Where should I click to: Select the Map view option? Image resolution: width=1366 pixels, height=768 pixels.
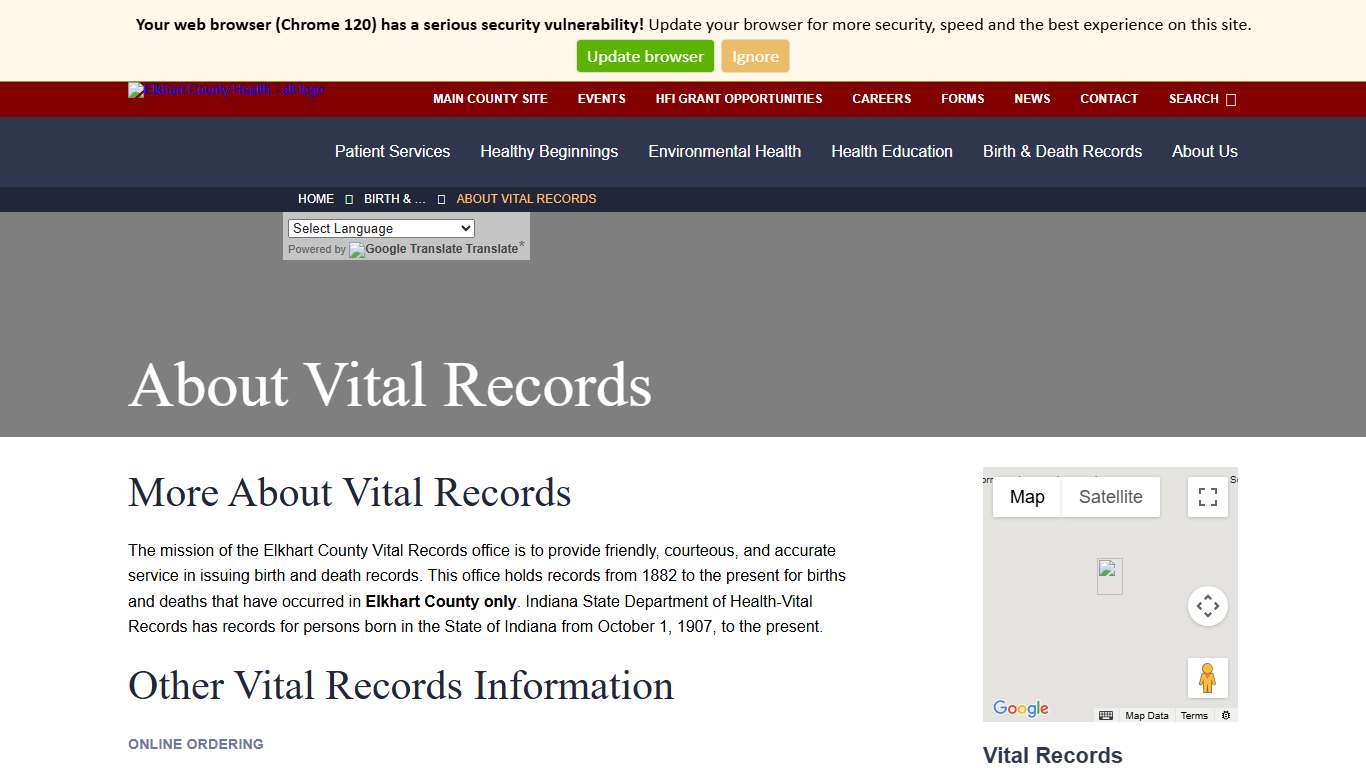pyautogui.click(x=1026, y=496)
